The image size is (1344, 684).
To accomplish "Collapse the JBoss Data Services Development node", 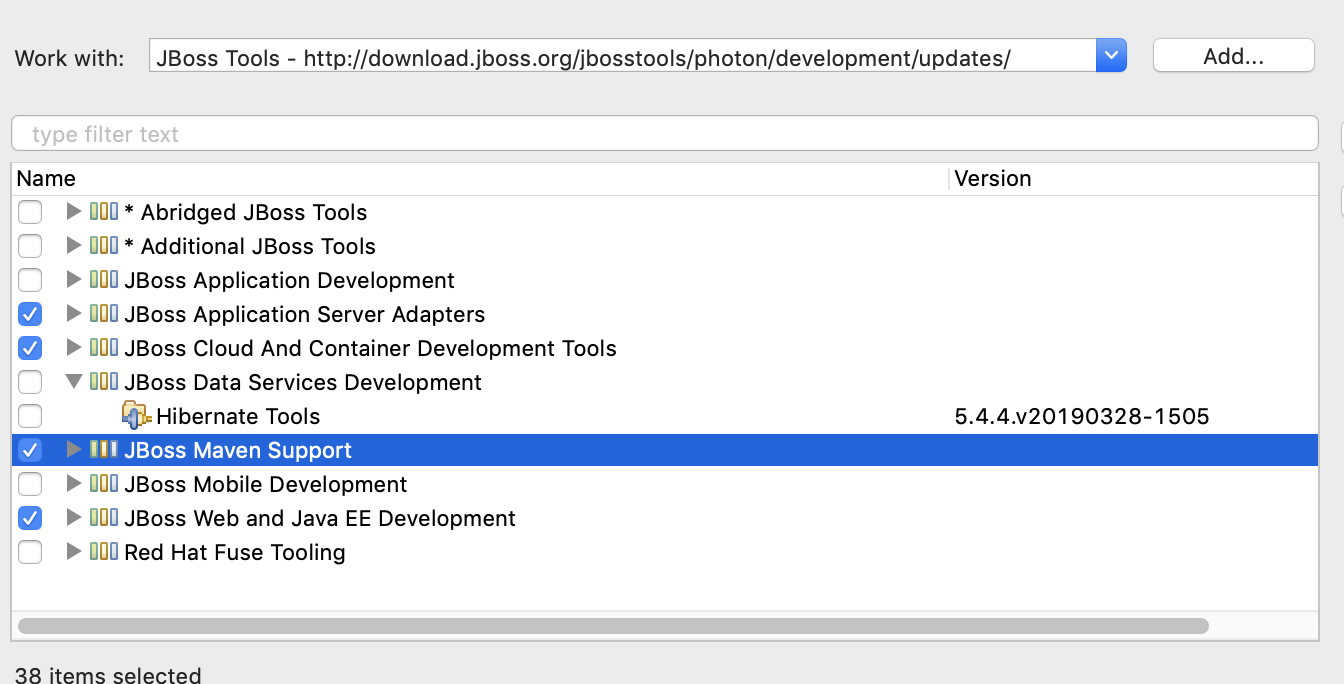I will pyautogui.click(x=73, y=382).
